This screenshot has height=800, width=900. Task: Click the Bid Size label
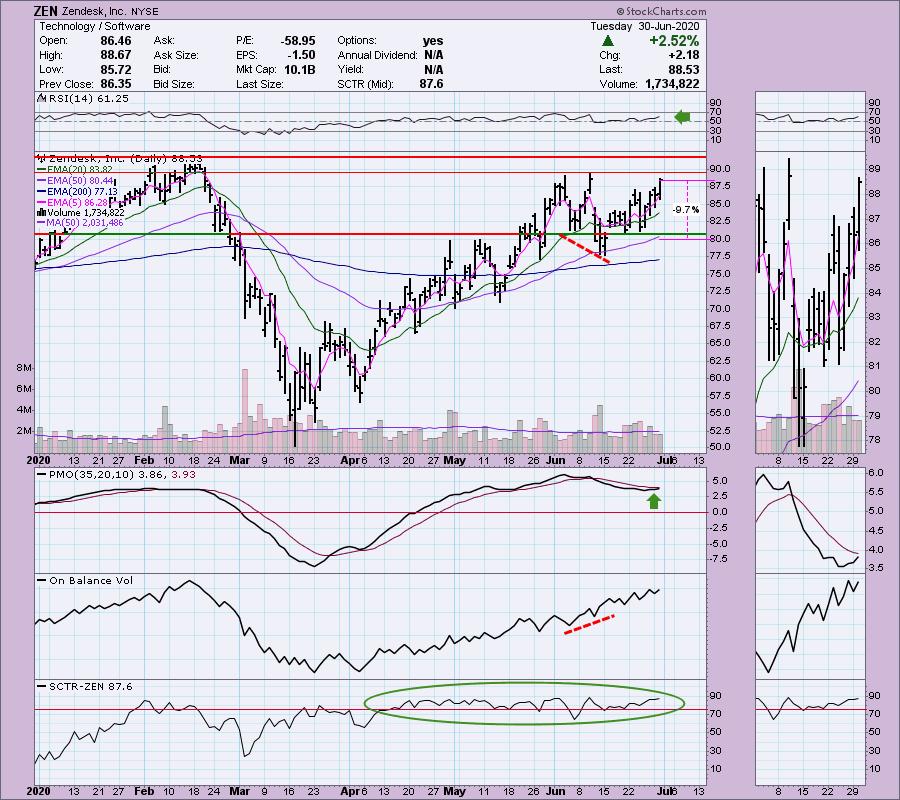coord(174,84)
